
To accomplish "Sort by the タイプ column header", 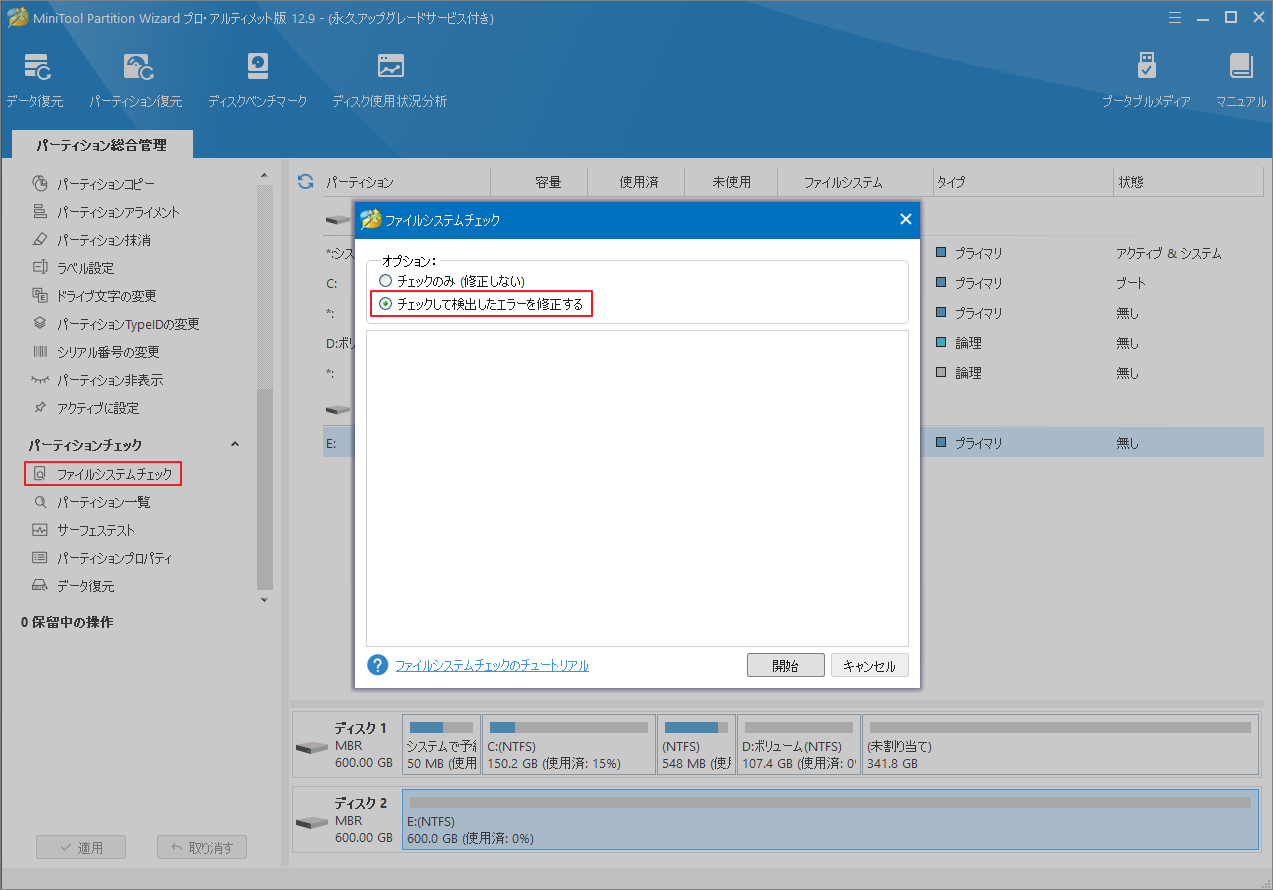I will (949, 182).
